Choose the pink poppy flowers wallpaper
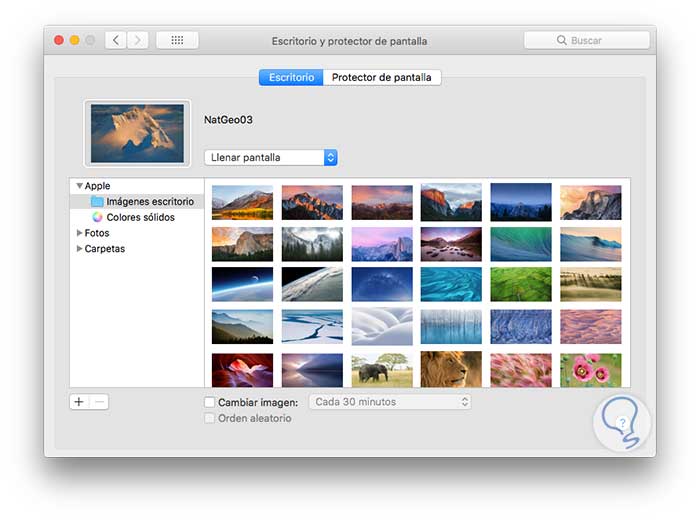Viewport: 700px width, 520px height. coord(590,370)
